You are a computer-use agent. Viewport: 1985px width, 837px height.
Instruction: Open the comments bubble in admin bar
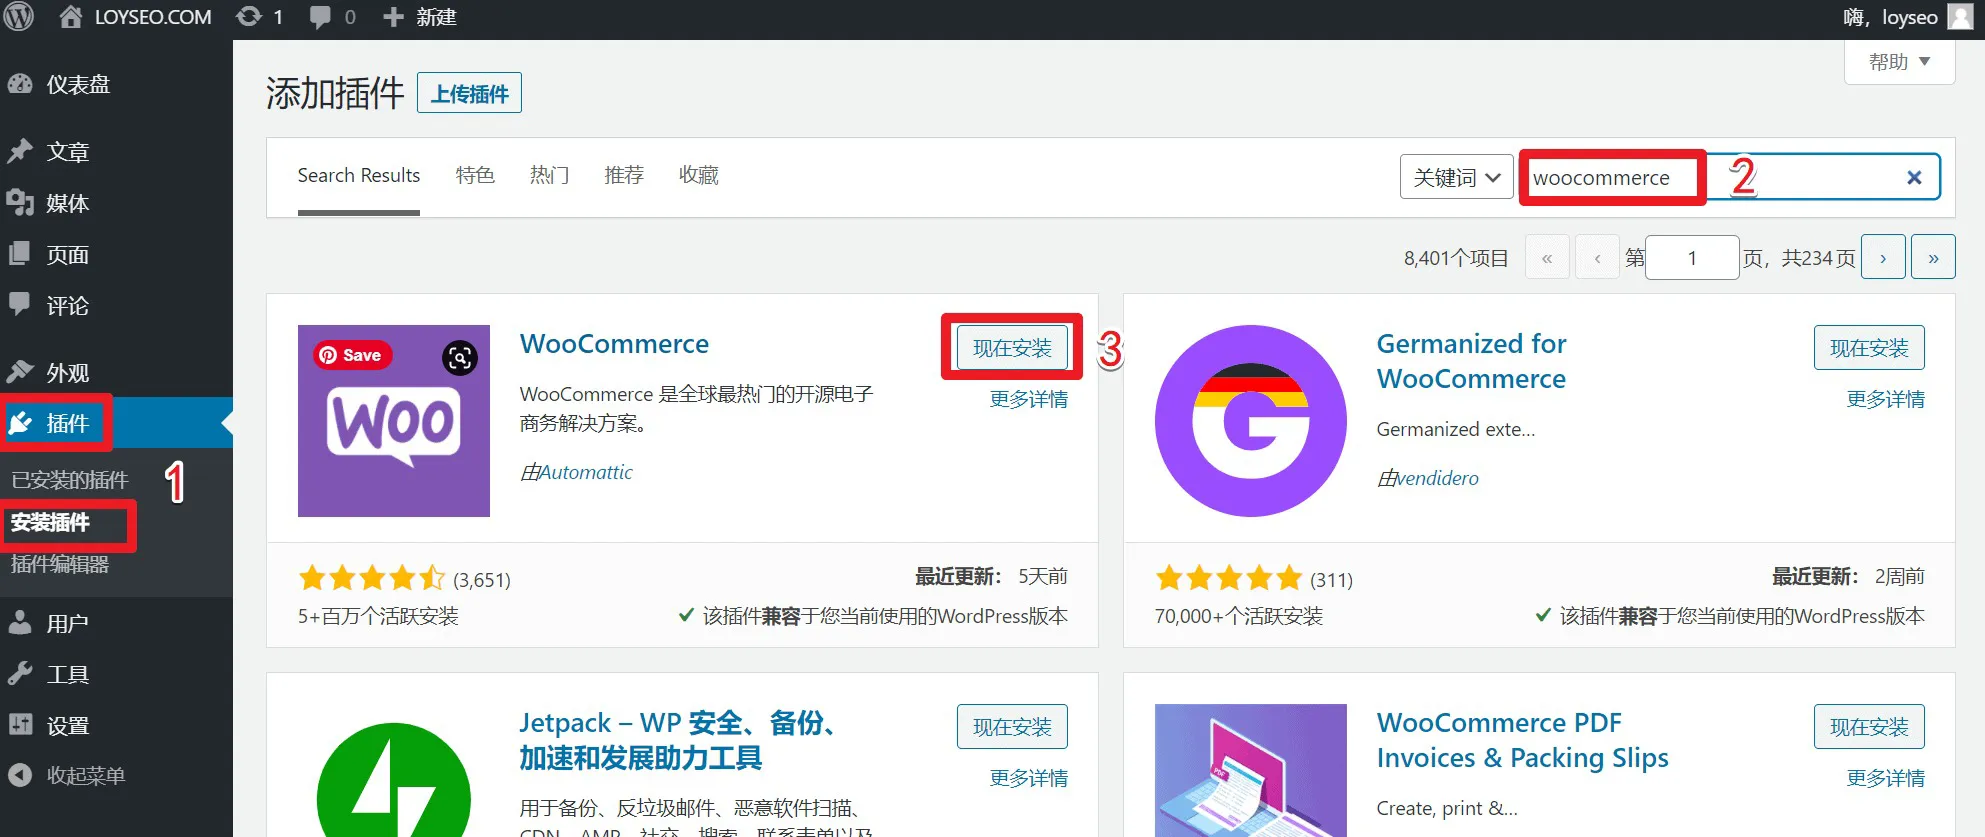332,17
